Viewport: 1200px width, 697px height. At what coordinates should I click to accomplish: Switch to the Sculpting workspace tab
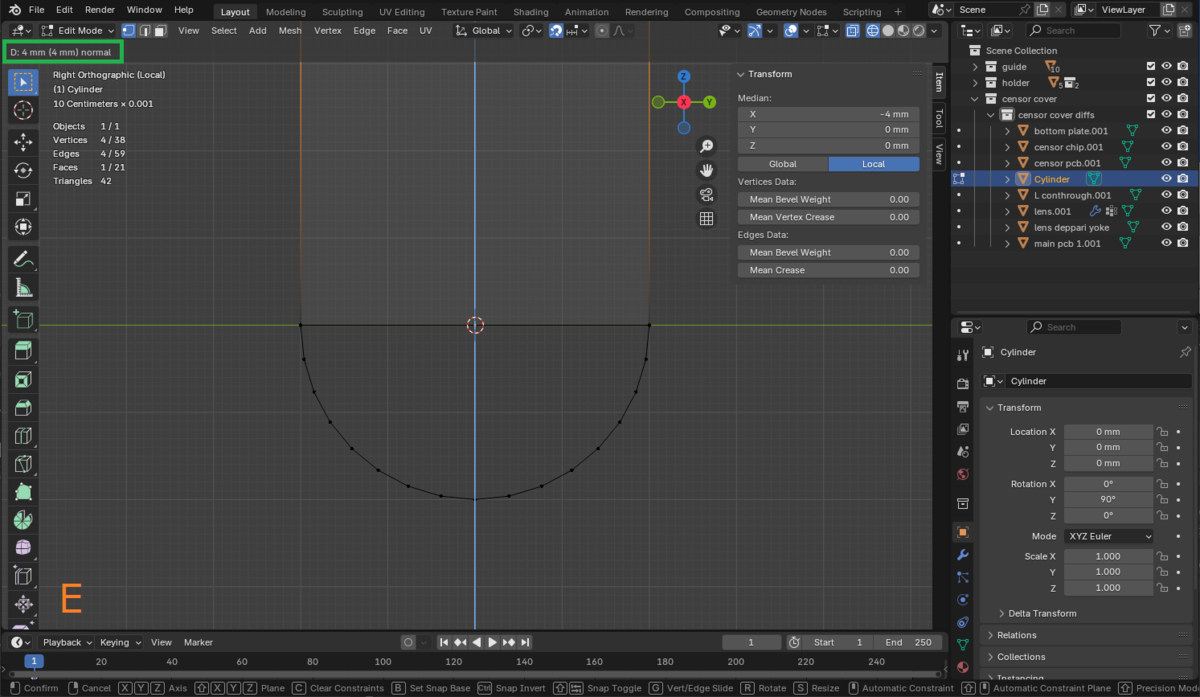coord(342,12)
